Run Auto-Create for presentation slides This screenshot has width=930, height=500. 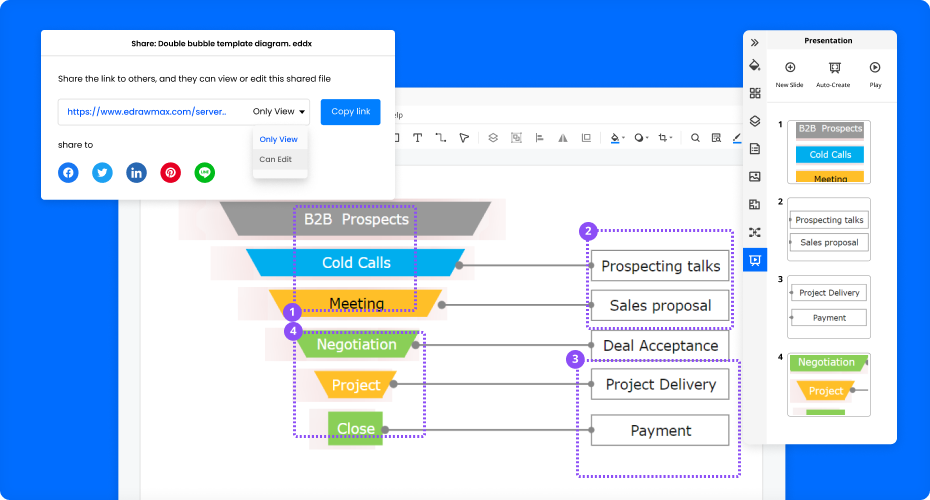[x=833, y=68]
